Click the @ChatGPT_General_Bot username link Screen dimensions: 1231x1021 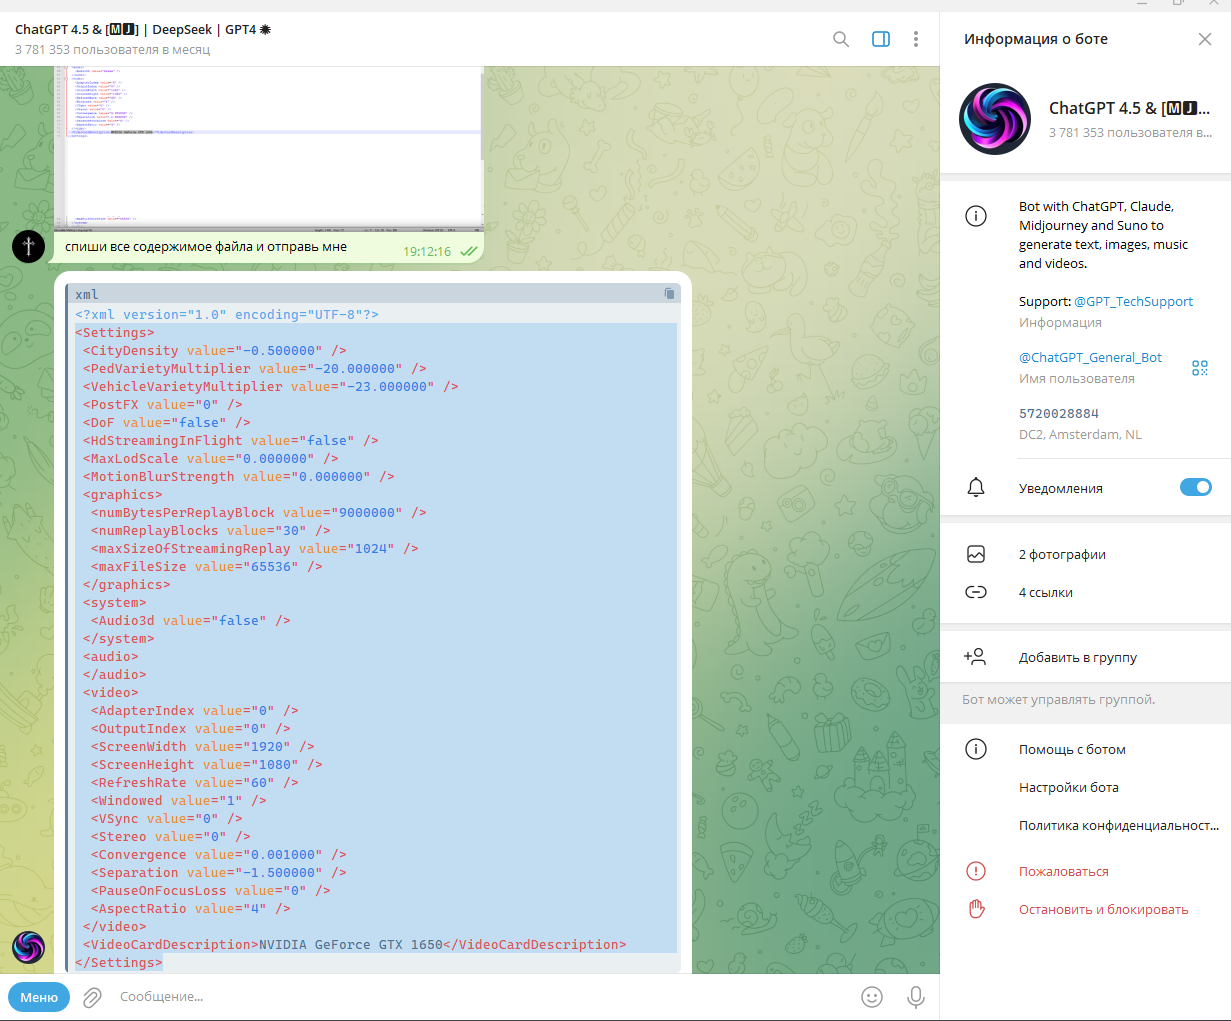click(x=1090, y=357)
